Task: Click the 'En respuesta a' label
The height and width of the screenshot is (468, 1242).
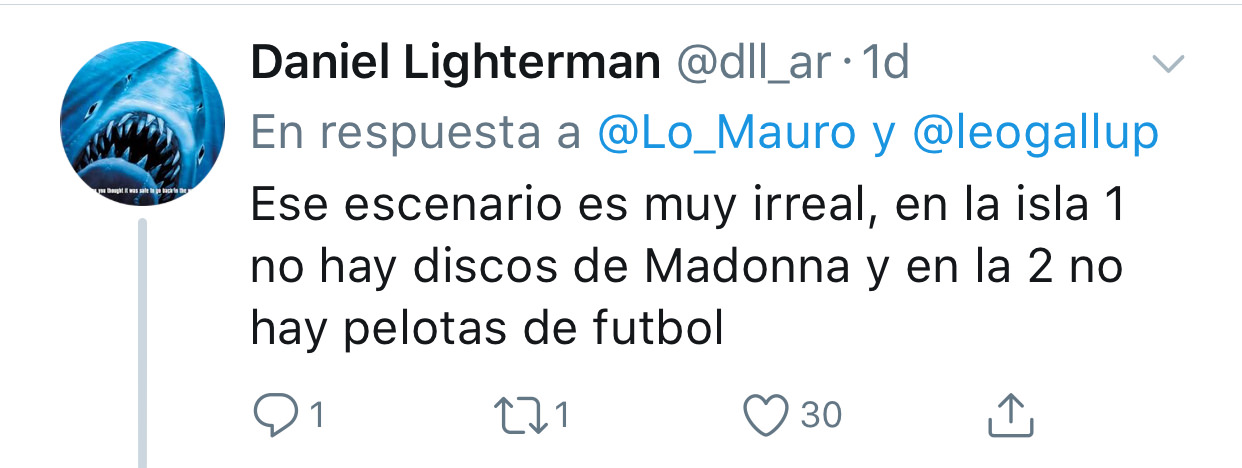Action: coord(416,132)
